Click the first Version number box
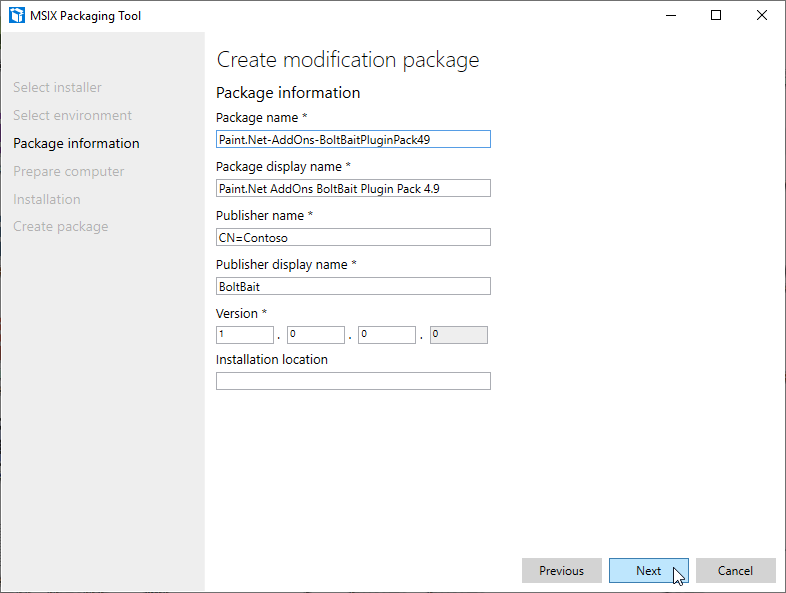Screen dimensions: 786x593 click(x=245, y=335)
